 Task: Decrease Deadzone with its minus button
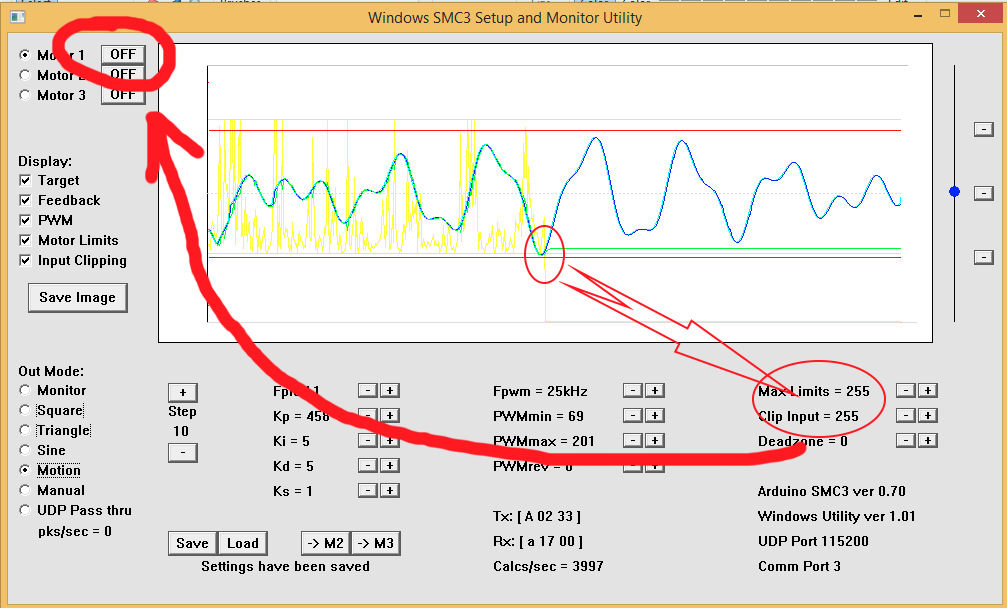pos(906,440)
